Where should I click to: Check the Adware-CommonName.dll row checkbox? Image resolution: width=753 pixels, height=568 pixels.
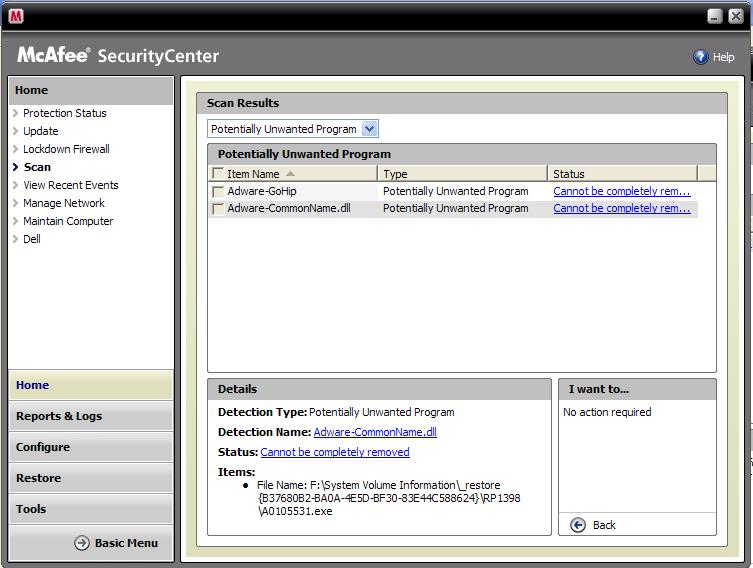pos(218,208)
